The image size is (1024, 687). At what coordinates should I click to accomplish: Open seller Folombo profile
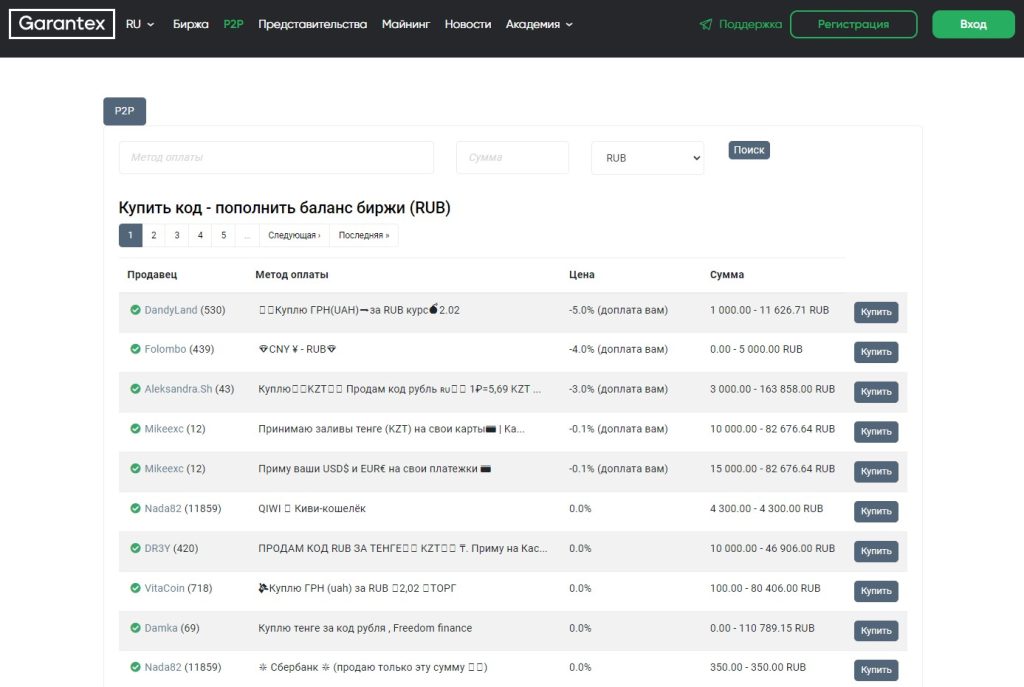[x=165, y=349]
